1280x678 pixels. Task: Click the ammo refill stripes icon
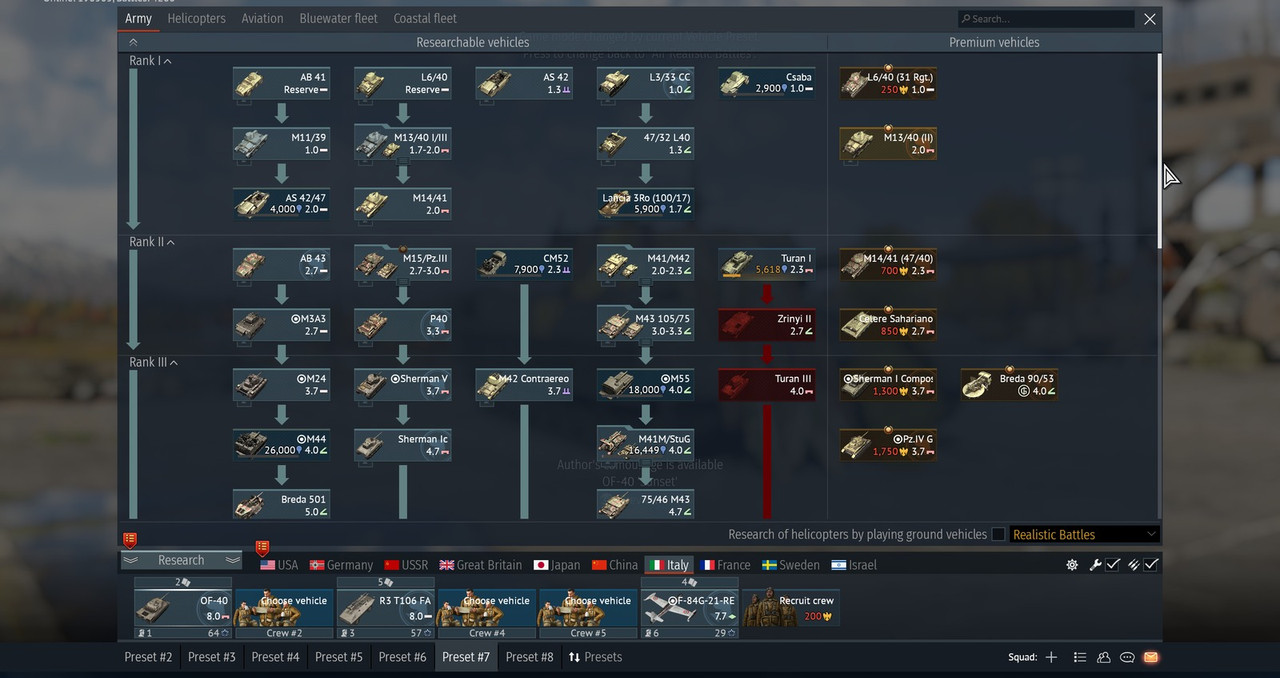pyautogui.click(x=1133, y=565)
